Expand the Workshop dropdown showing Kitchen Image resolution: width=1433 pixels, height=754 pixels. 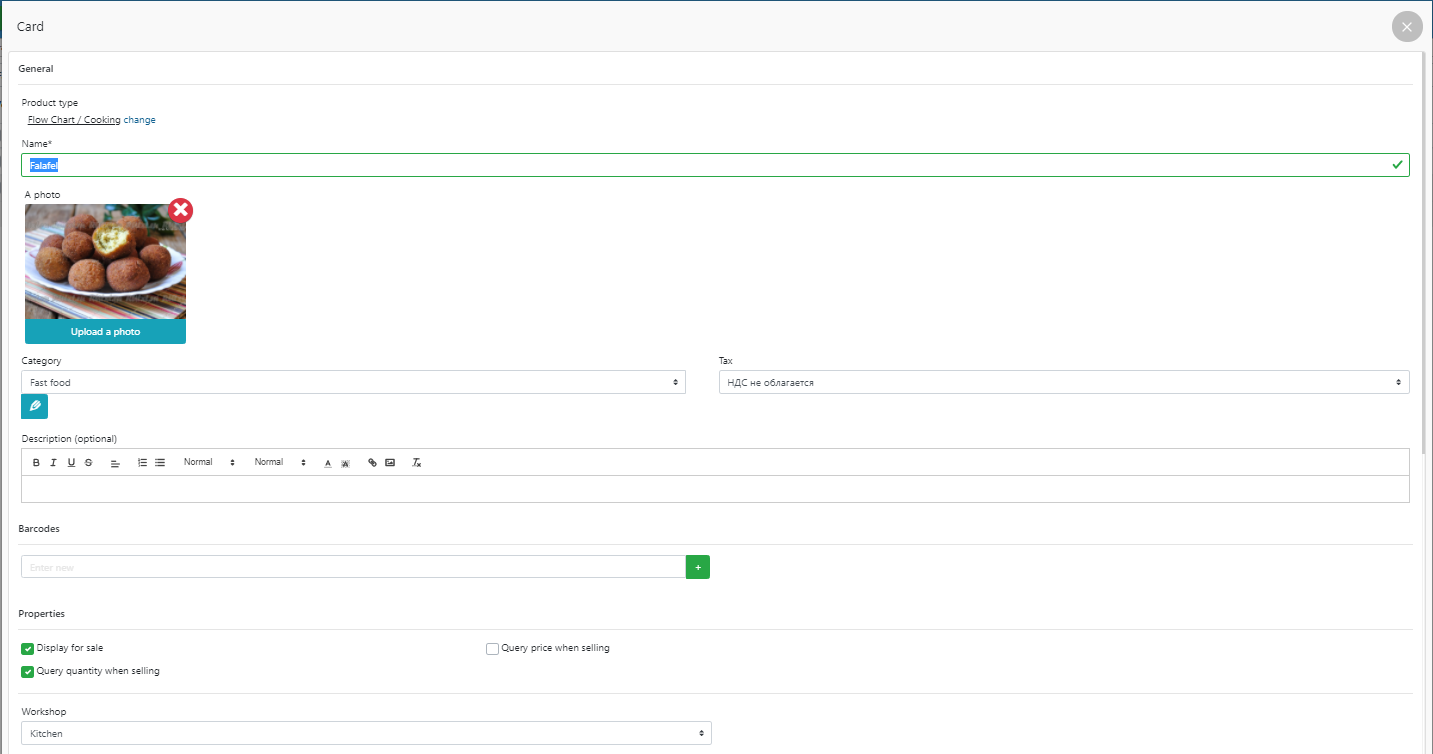tap(366, 734)
